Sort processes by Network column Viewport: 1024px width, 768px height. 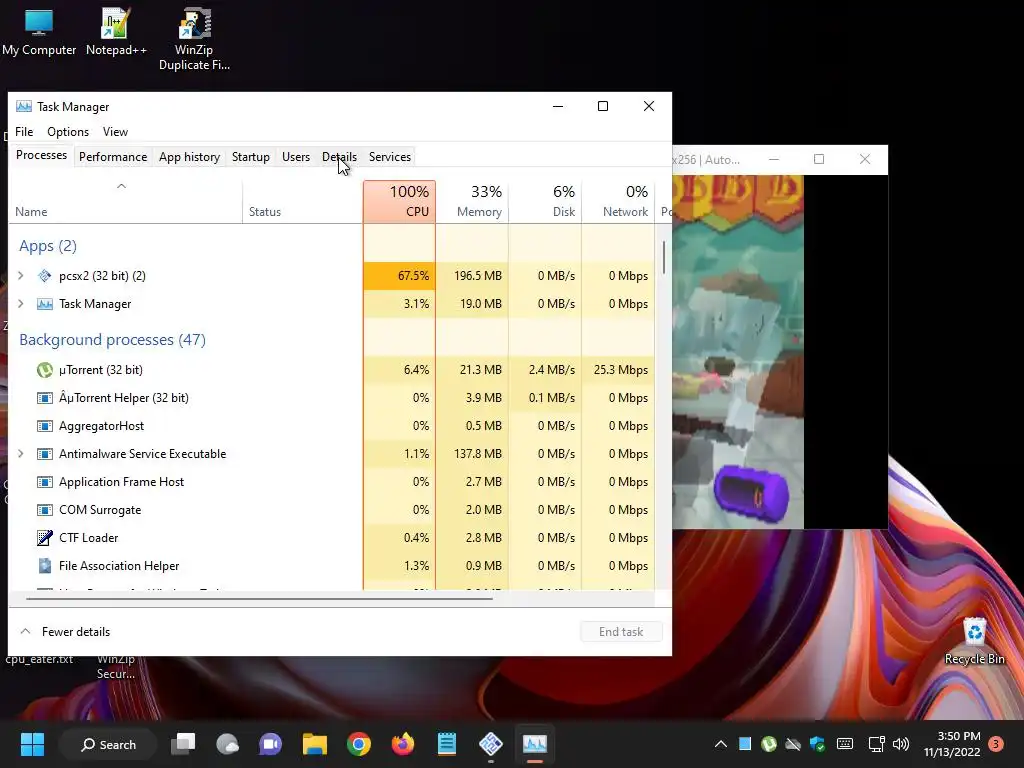618,202
